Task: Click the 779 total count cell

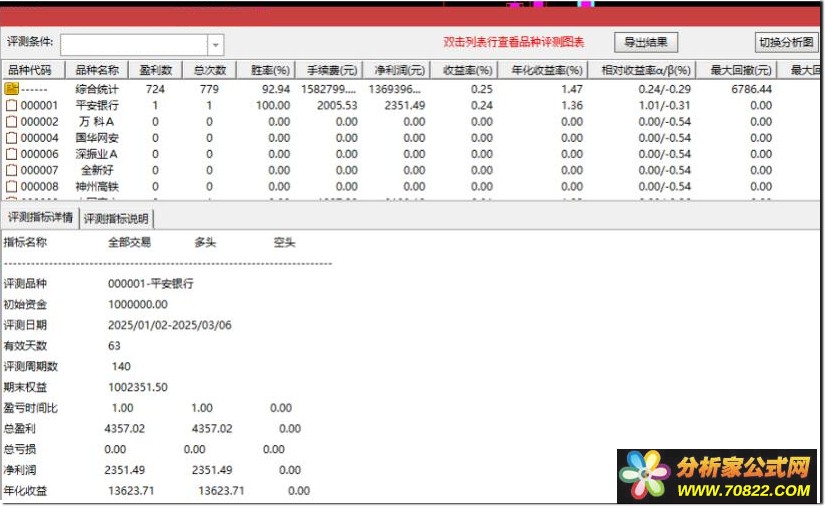Action: 209,89
